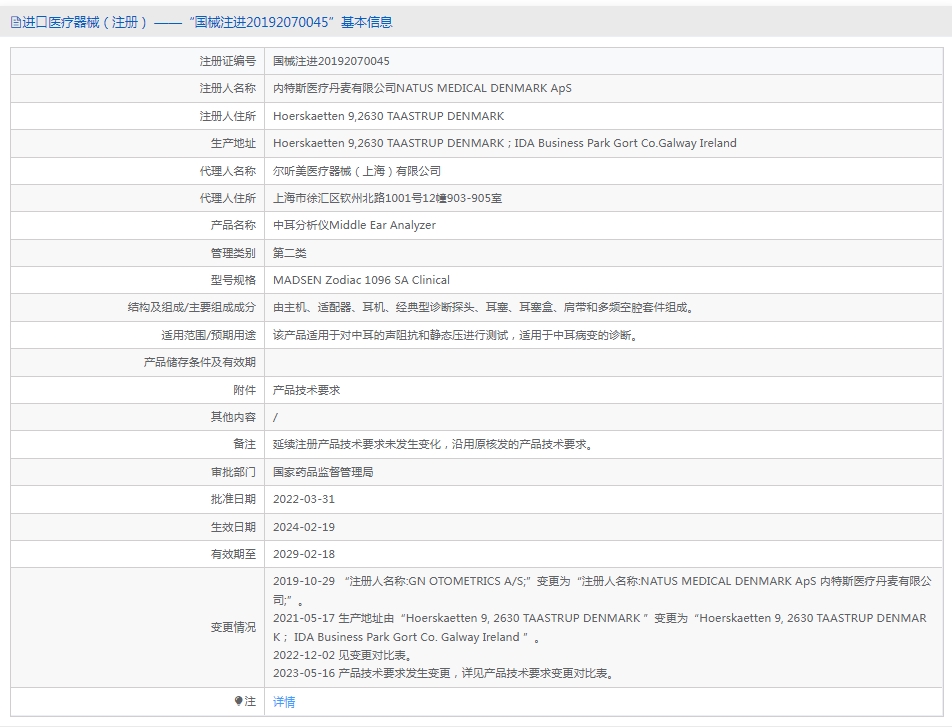The image size is (952, 727).
Task: Select attachment value 产品技术要求
Action: pyautogui.click(x=307, y=390)
